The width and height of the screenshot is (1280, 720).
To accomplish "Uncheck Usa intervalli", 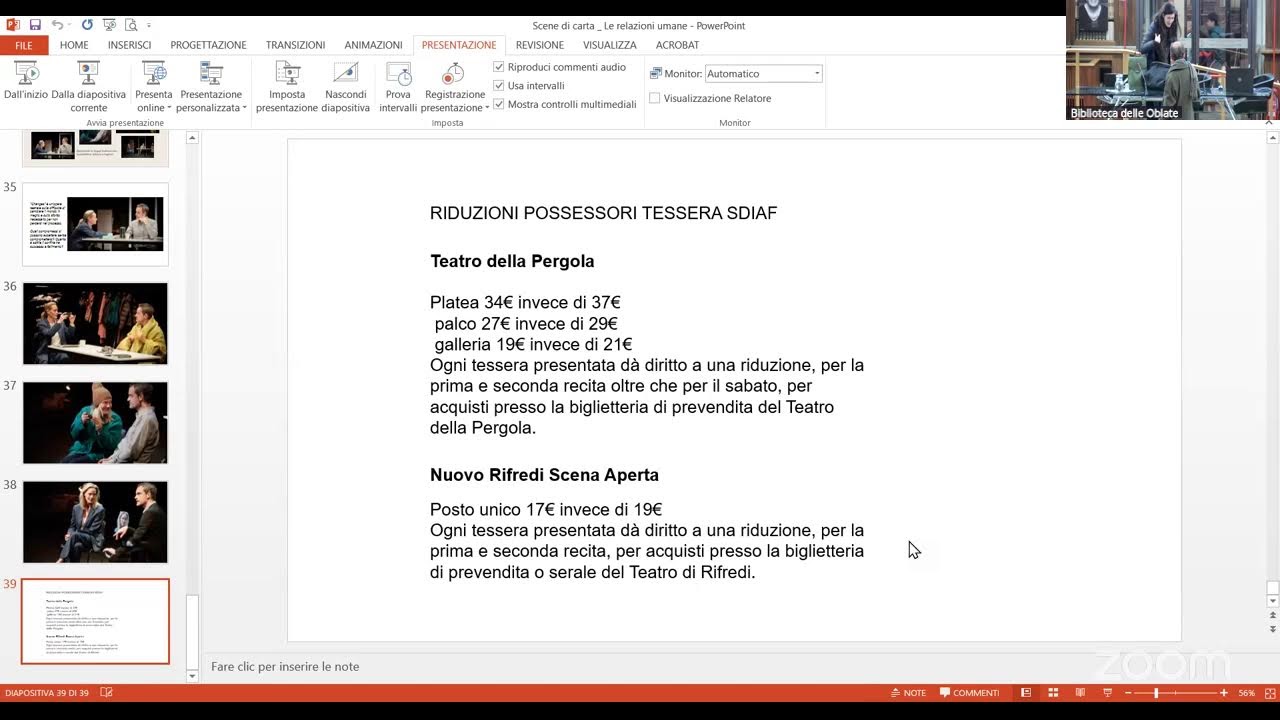I will pos(499,86).
